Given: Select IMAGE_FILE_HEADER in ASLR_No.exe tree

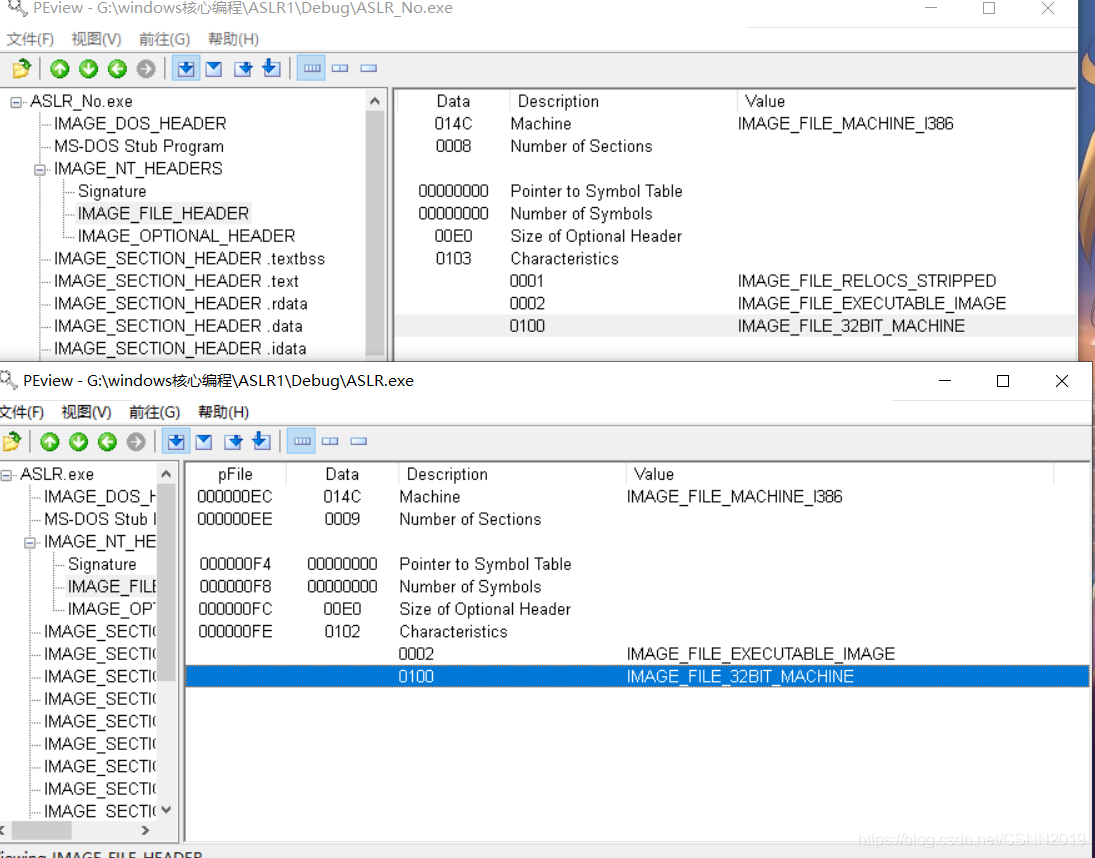Looking at the screenshot, I should click(163, 214).
